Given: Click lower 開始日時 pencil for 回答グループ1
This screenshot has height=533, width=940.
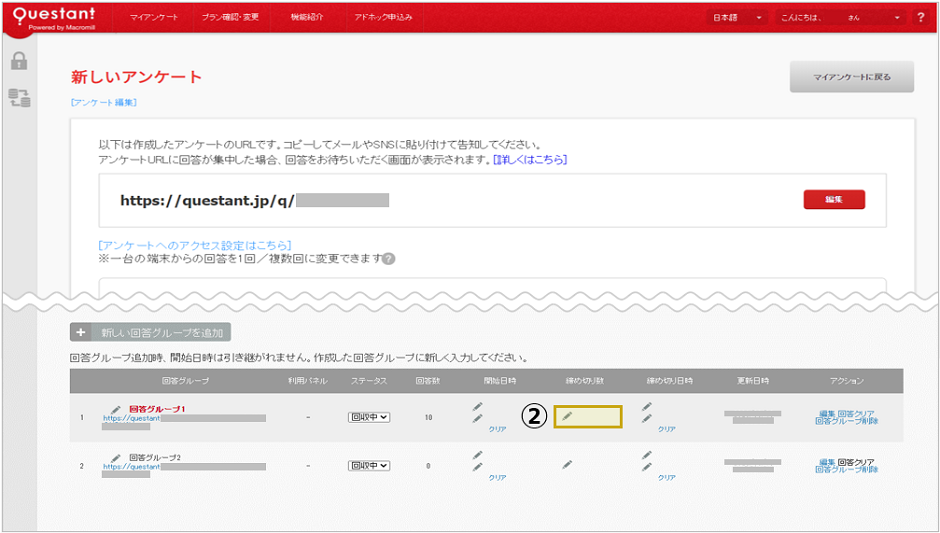Looking at the screenshot, I should (477, 418).
